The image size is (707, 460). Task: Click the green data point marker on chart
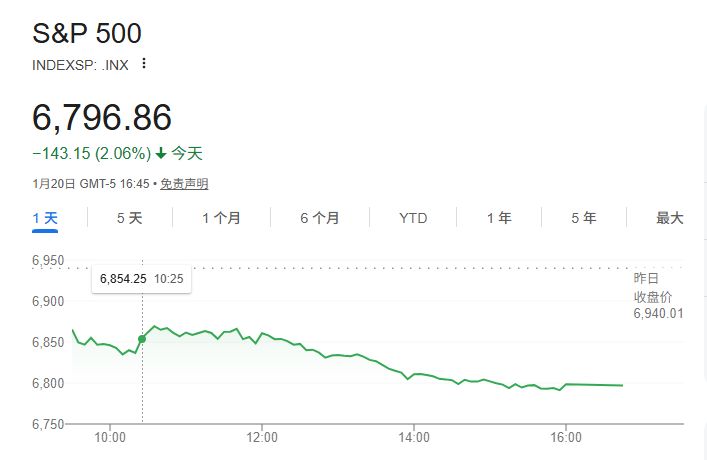pos(141,339)
